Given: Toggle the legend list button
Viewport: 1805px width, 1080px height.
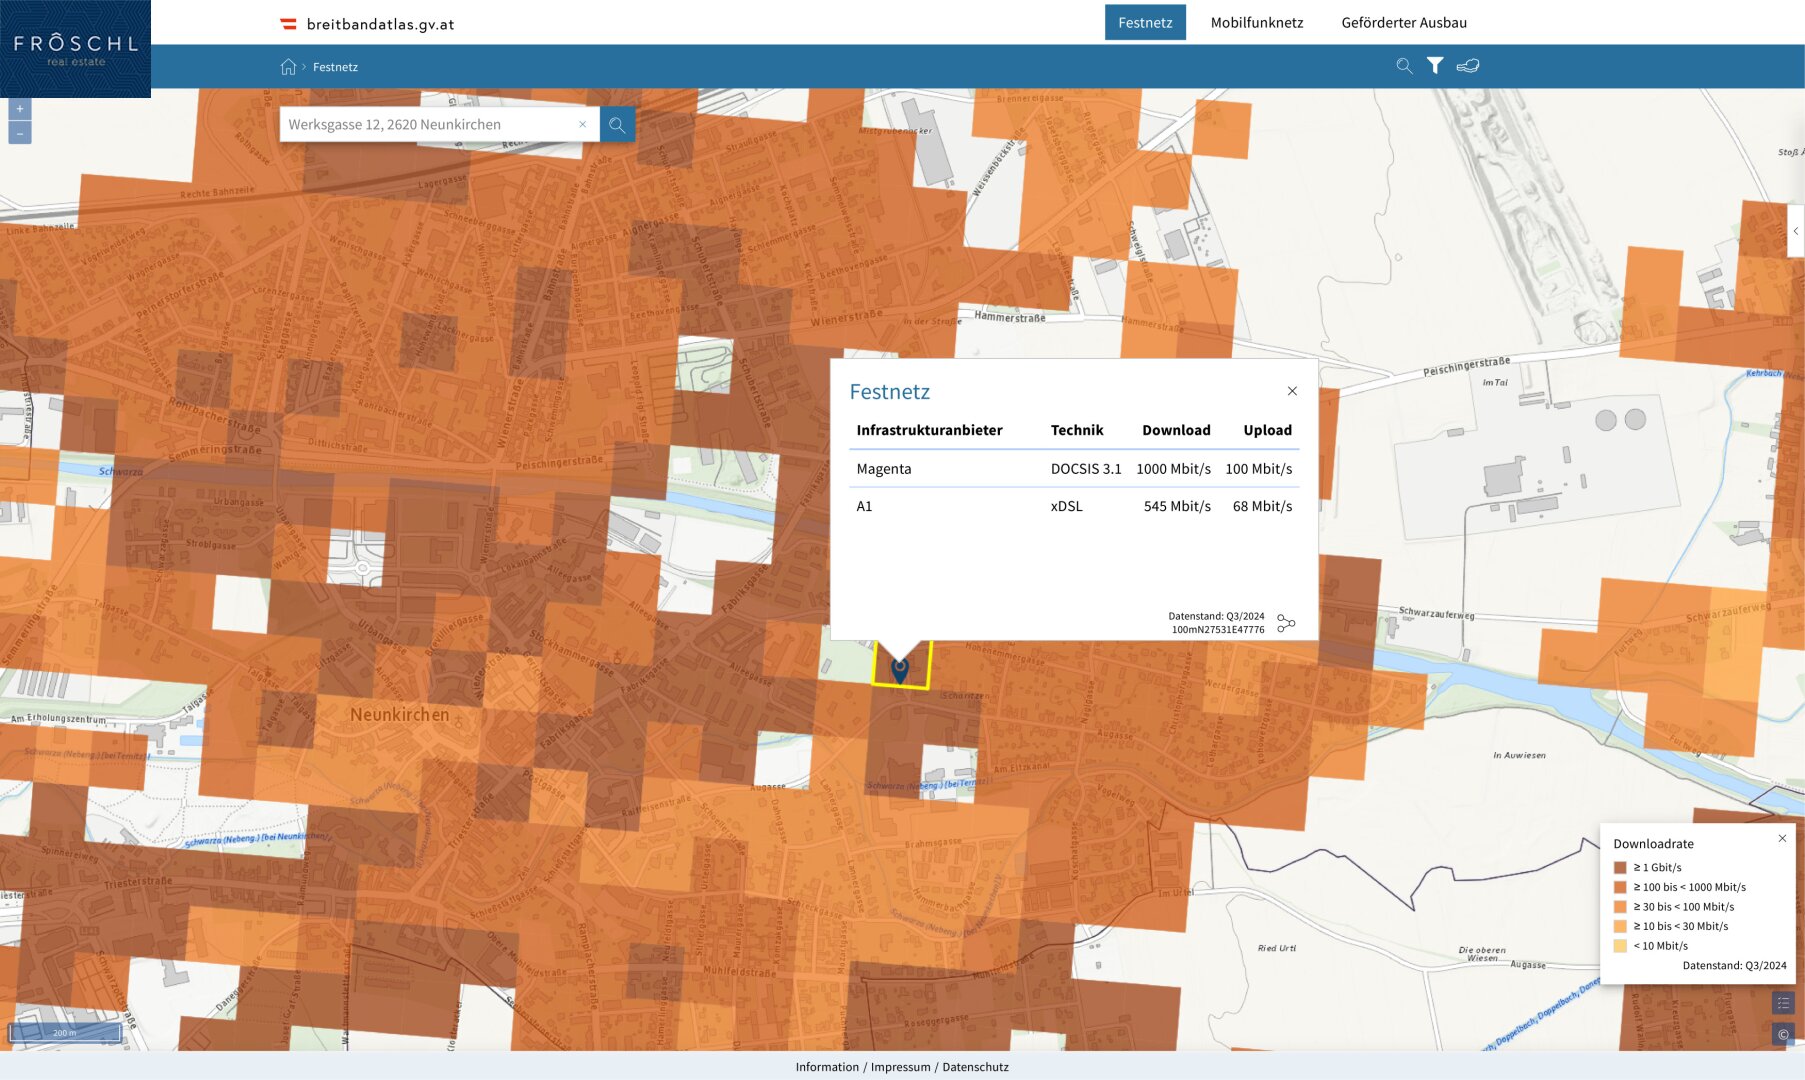Looking at the screenshot, I should tap(1783, 1003).
